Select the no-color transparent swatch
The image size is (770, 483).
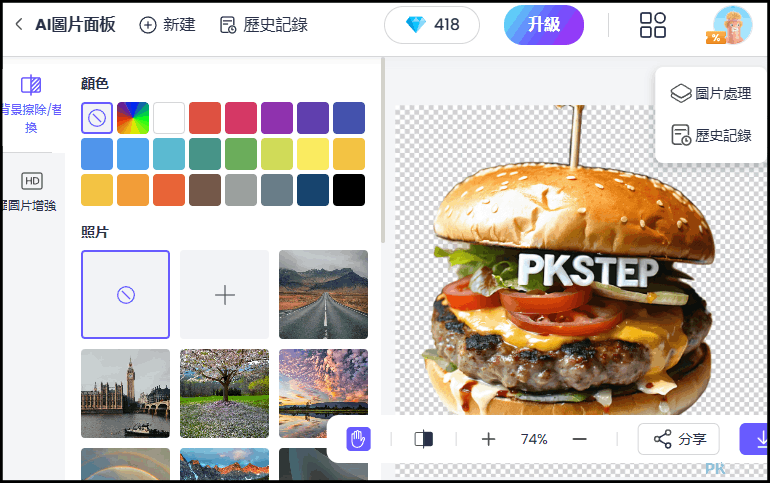coord(97,118)
